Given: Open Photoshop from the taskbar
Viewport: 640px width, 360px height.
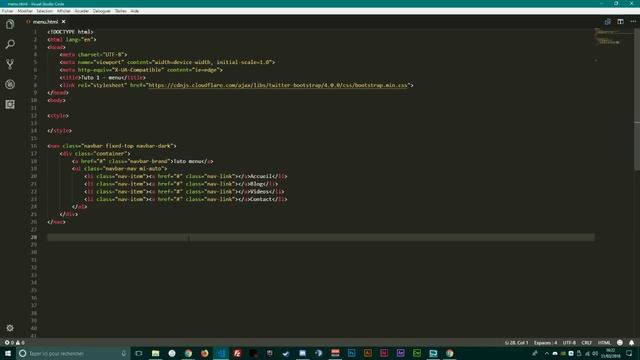Looking at the screenshot, I should [351, 353].
